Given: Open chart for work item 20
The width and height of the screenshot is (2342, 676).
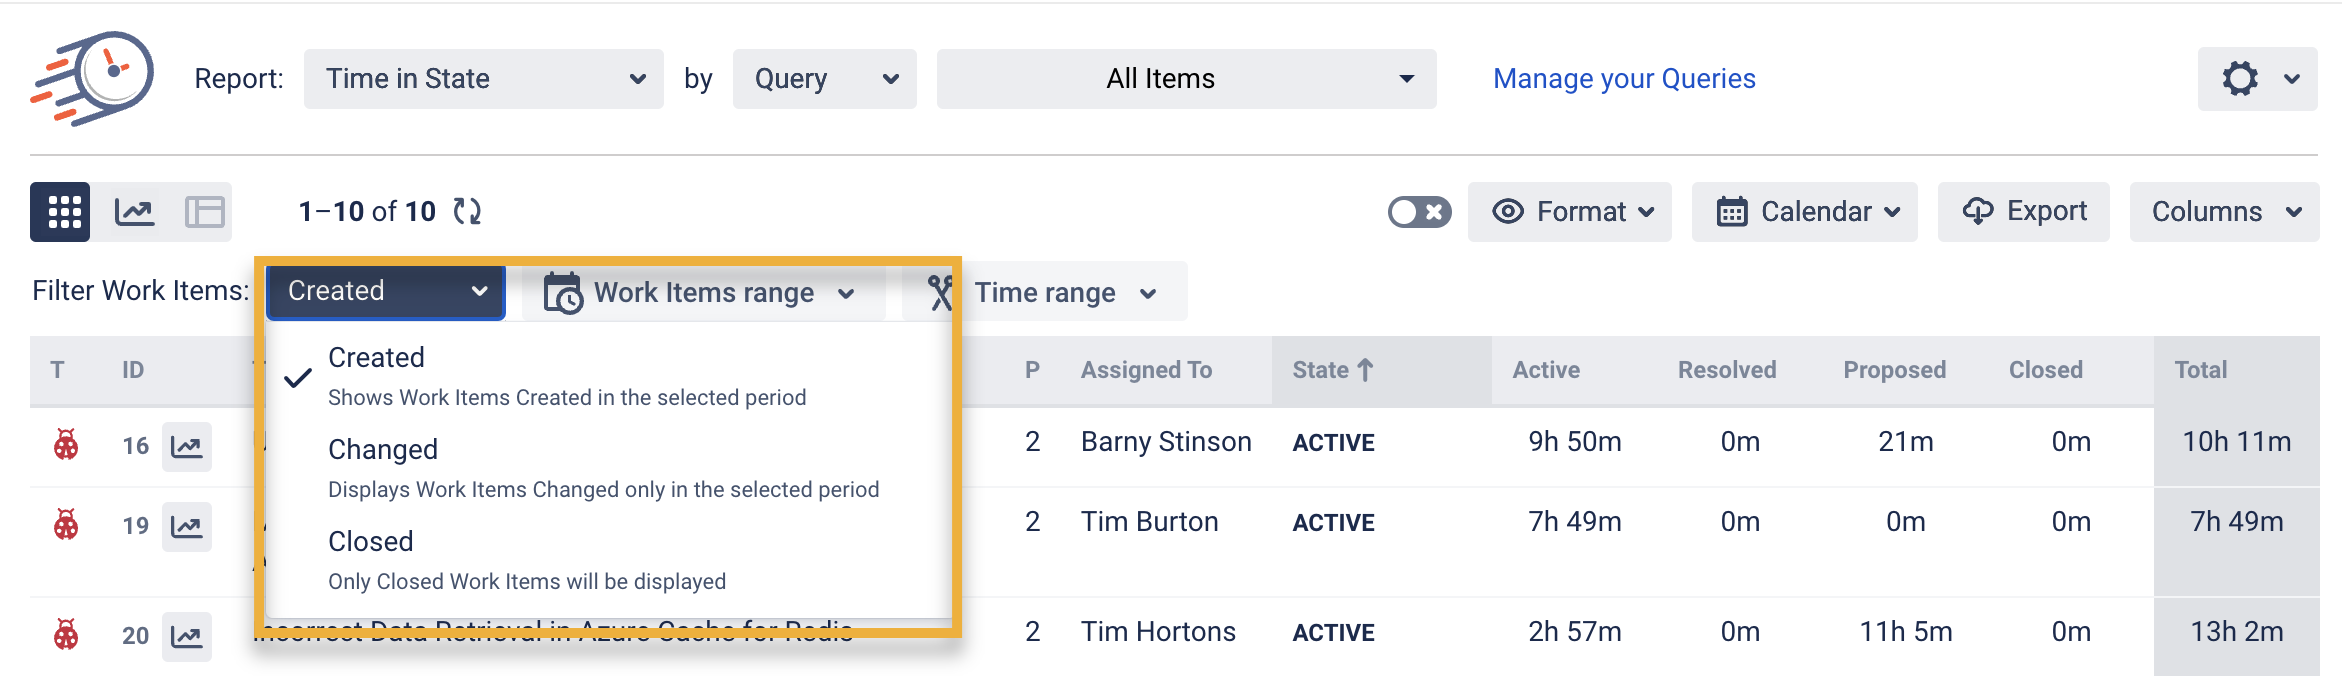Looking at the screenshot, I should click(x=187, y=636).
